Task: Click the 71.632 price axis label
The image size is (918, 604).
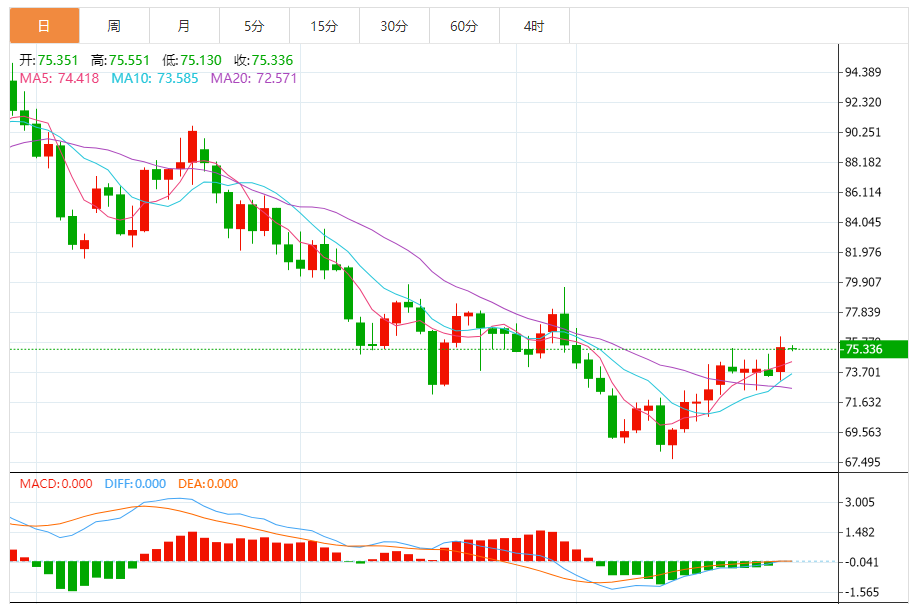Action: pyautogui.click(x=863, y=402)
